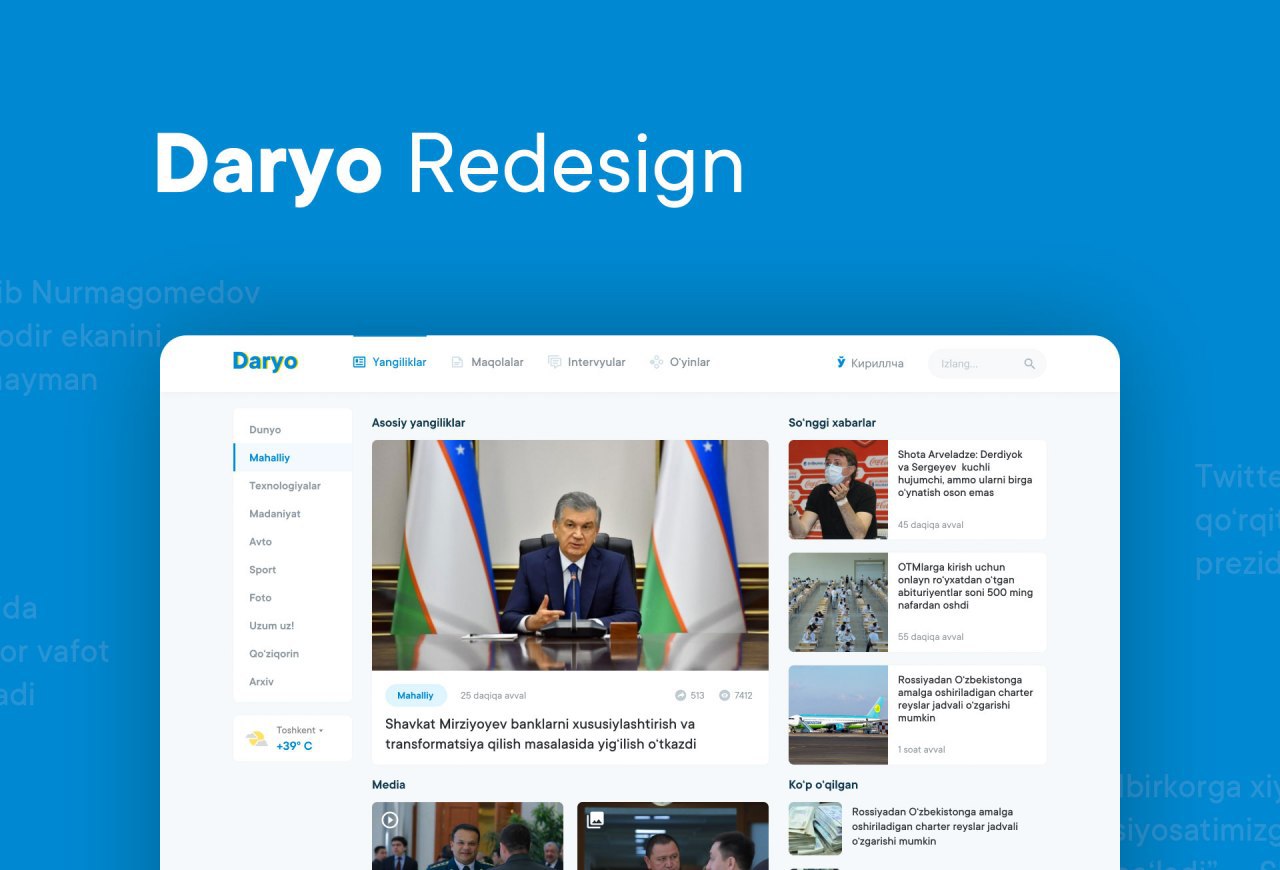This screenshot has width=1280, height=870.
Task: Click the share count icon showing 513
Action: tap(681, 695)
